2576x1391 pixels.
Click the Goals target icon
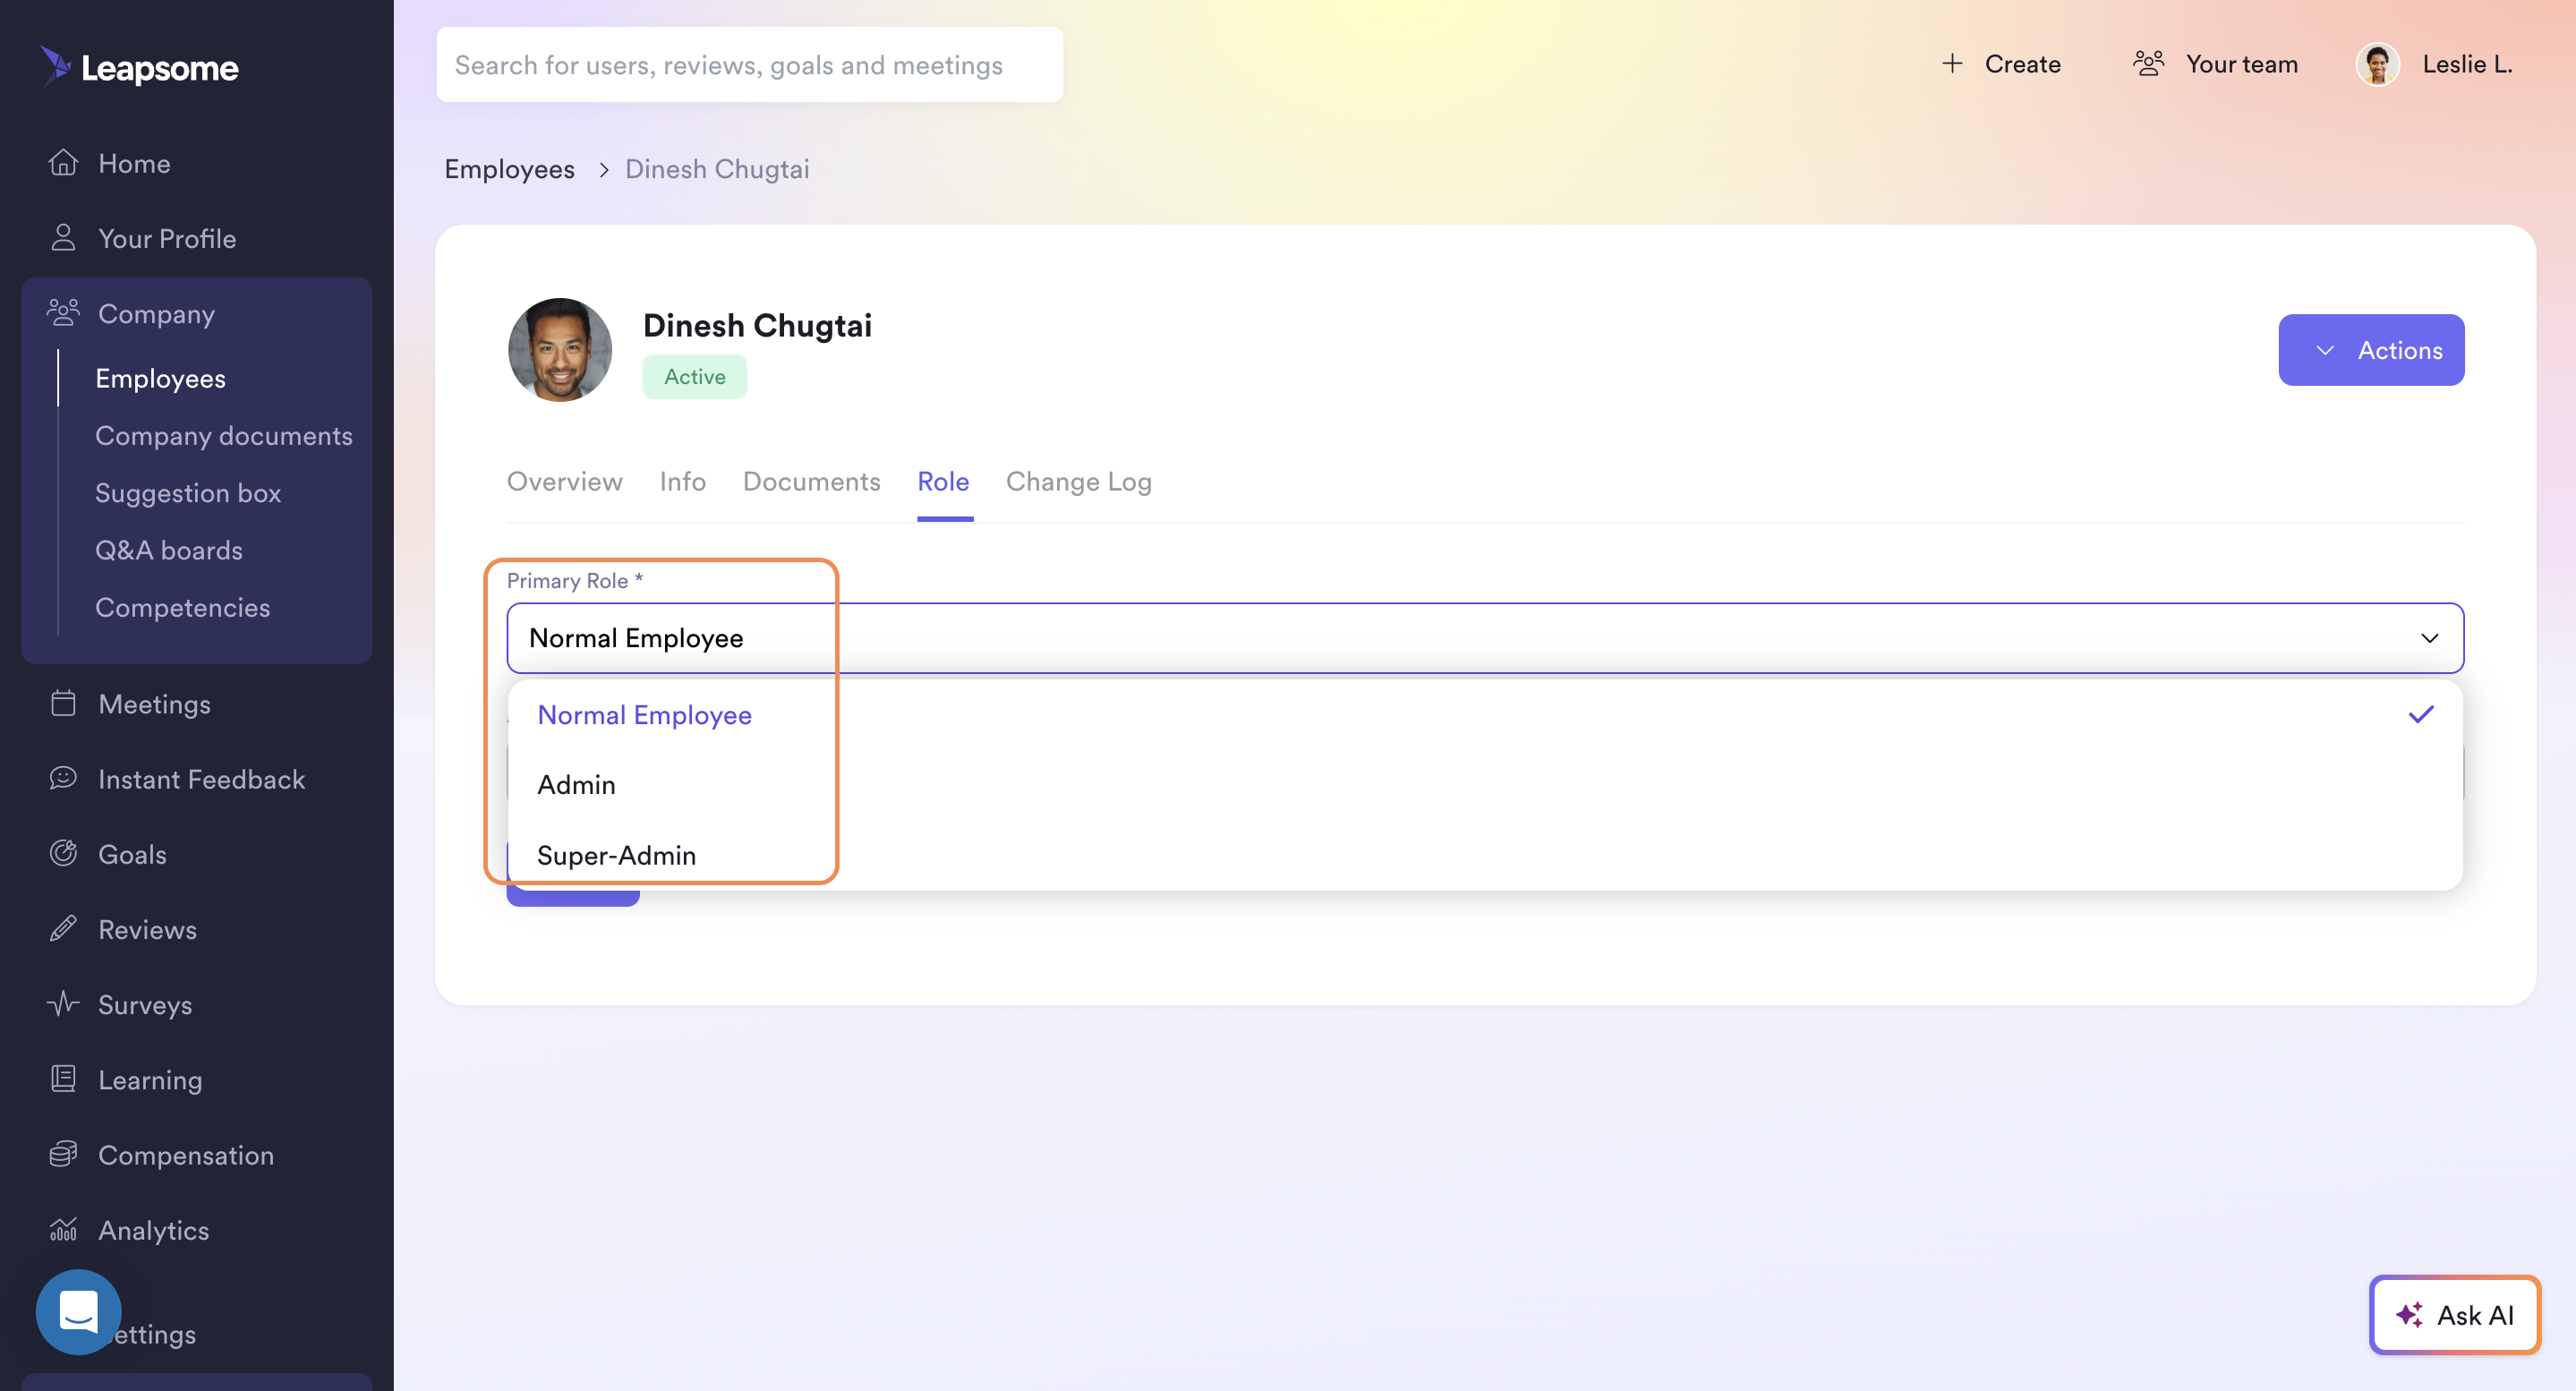pos(64,853)
